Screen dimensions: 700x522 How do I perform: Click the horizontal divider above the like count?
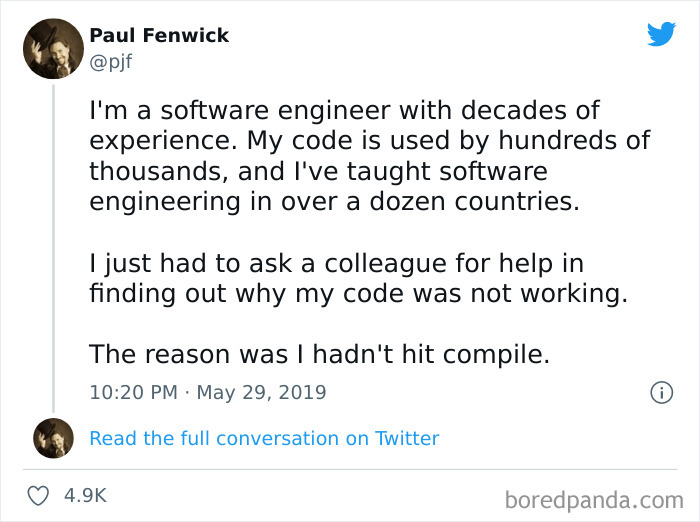[x=350, y=469]
